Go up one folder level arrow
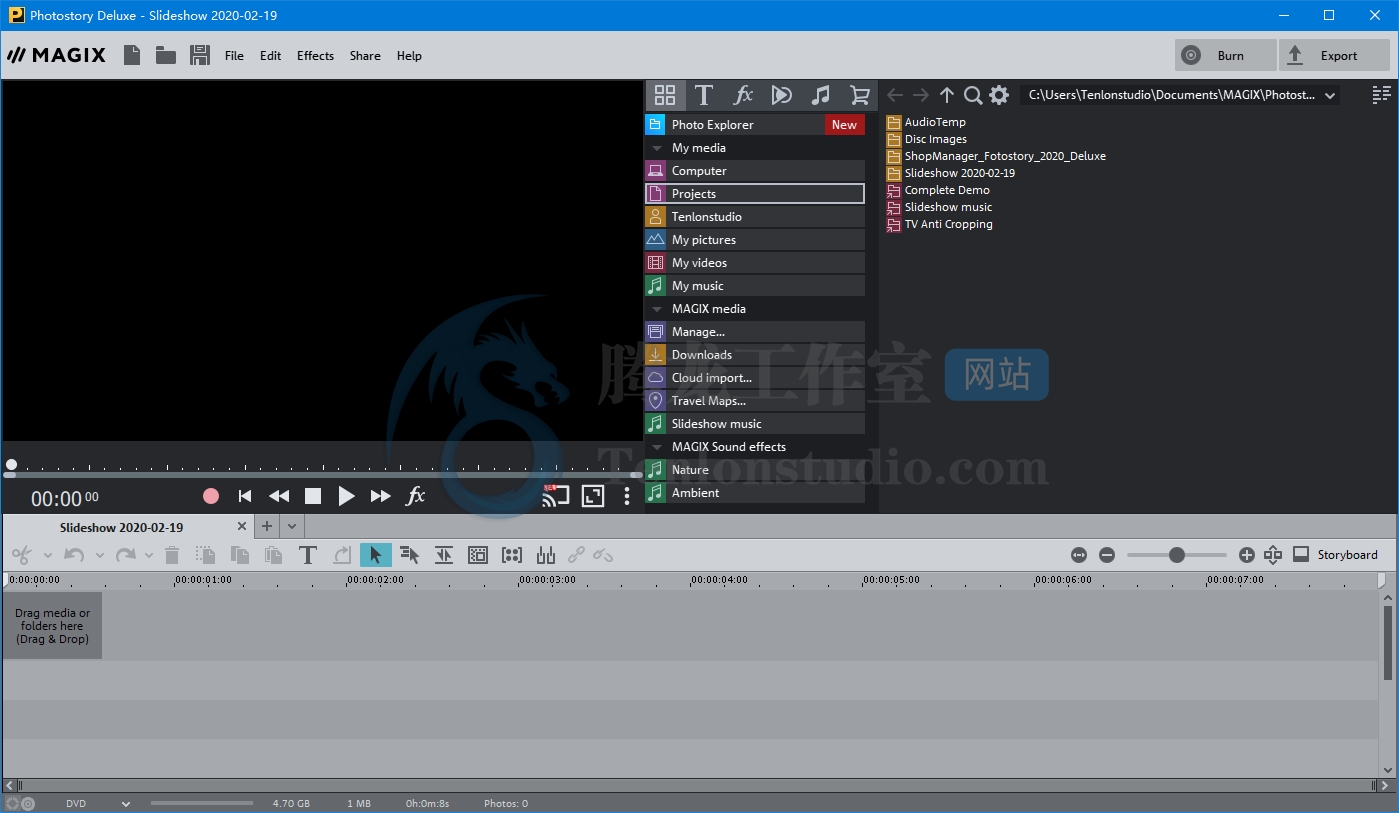The image size is (1399, 813). (x=947, y=95)
